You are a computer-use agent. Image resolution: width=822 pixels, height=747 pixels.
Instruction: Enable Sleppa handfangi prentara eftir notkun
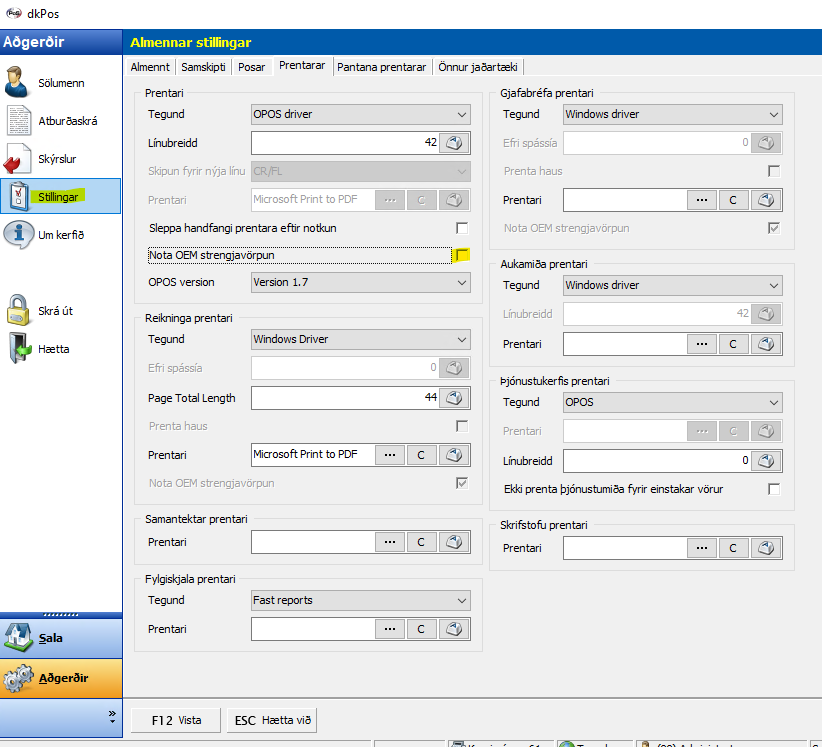point(462,228)
